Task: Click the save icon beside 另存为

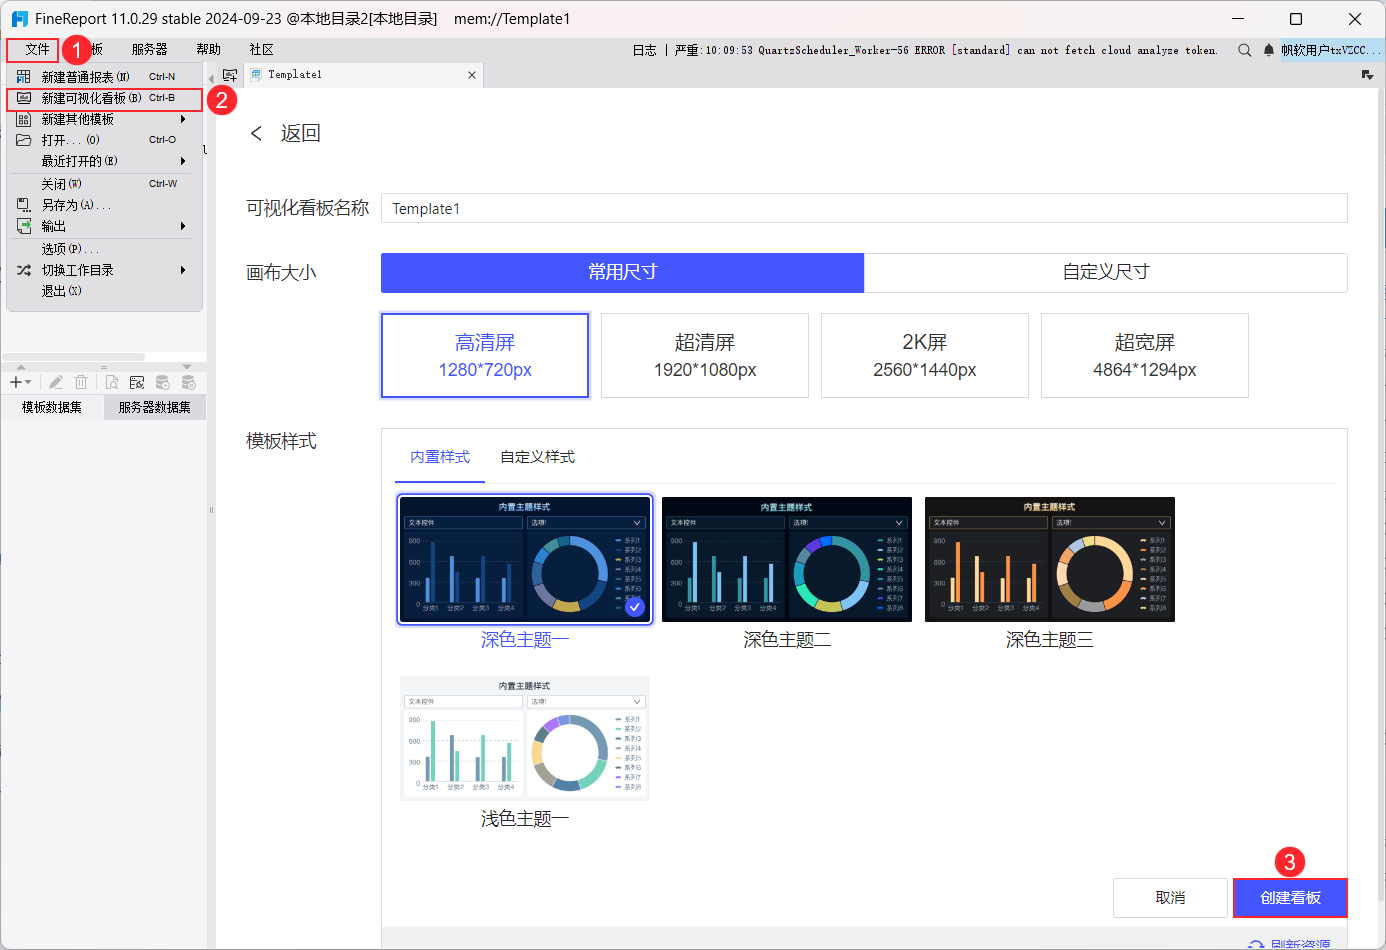Action: 24,205
